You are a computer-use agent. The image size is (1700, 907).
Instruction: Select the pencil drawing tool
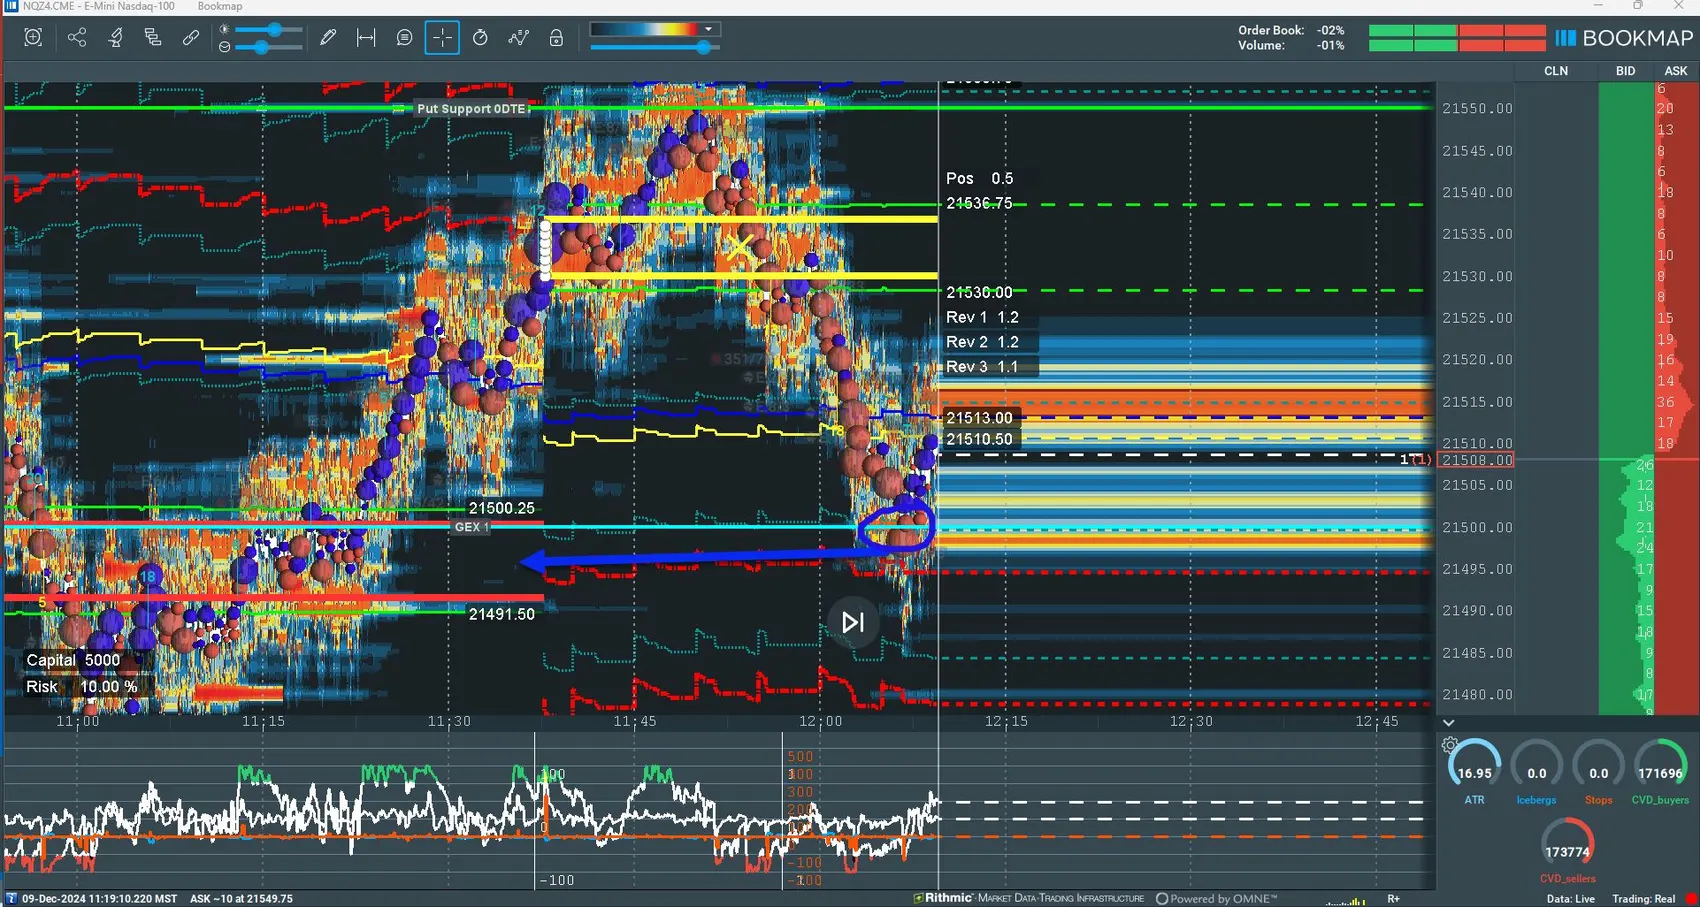(328, 38)
